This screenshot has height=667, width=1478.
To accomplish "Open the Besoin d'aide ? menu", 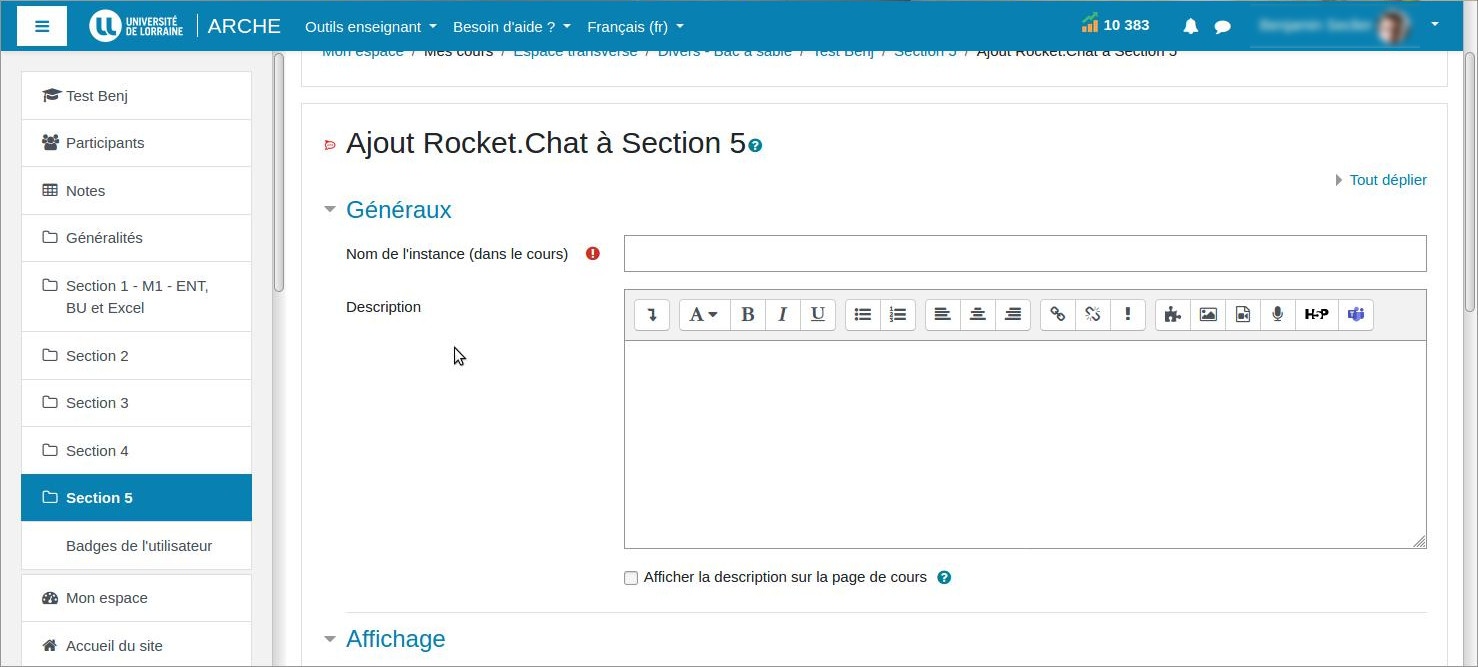I will (511, 27).
